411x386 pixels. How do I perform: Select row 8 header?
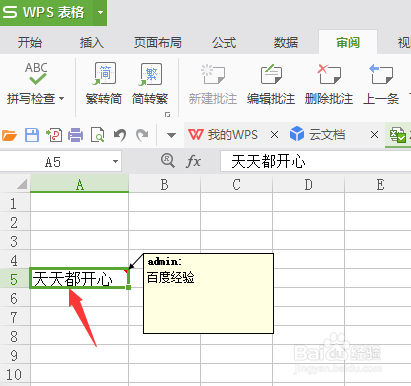click(x=15, y=336)
